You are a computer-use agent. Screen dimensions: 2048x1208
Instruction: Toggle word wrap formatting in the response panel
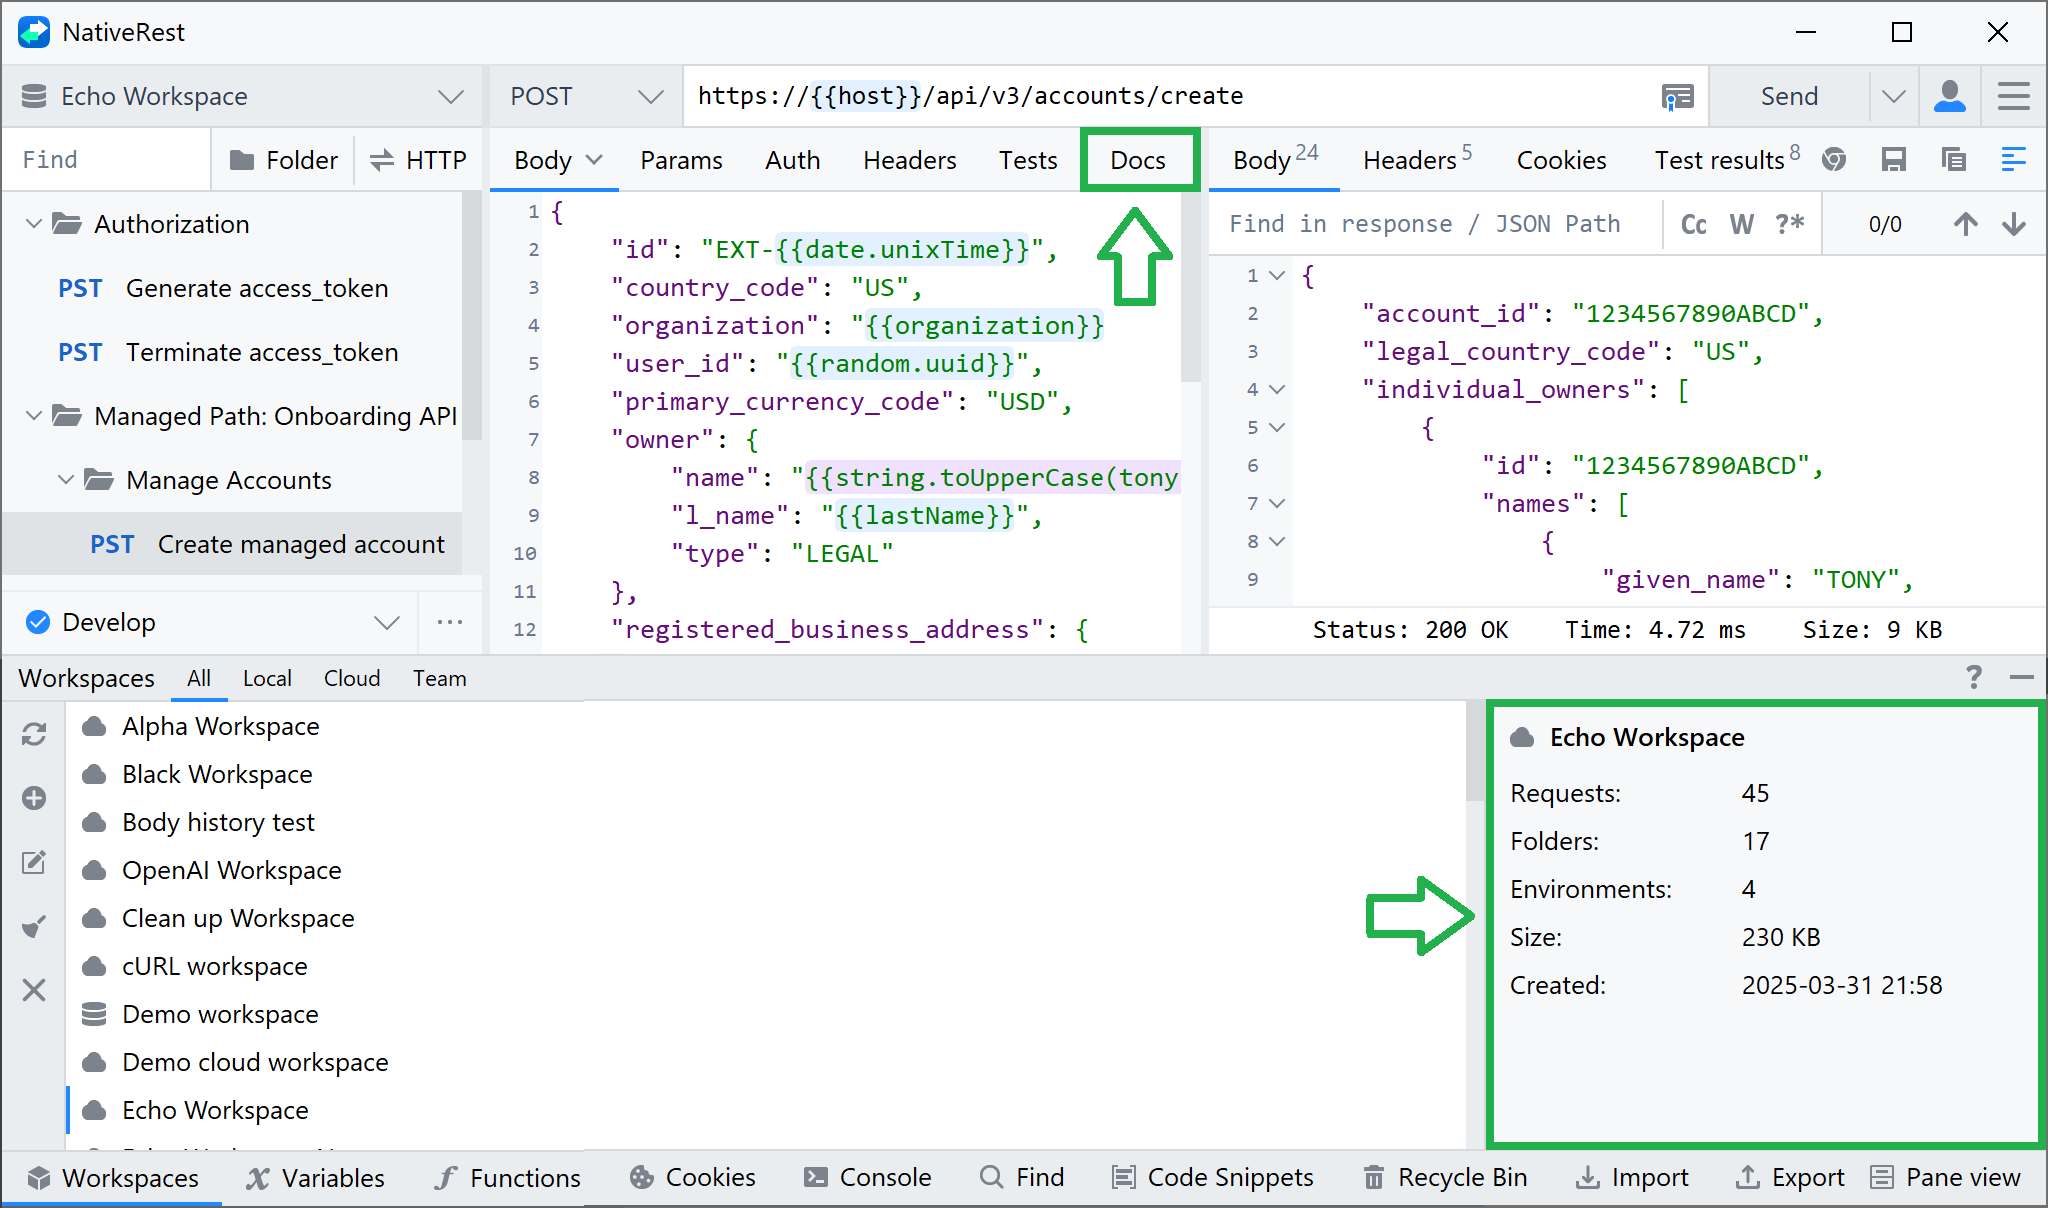click(2013, 159)
